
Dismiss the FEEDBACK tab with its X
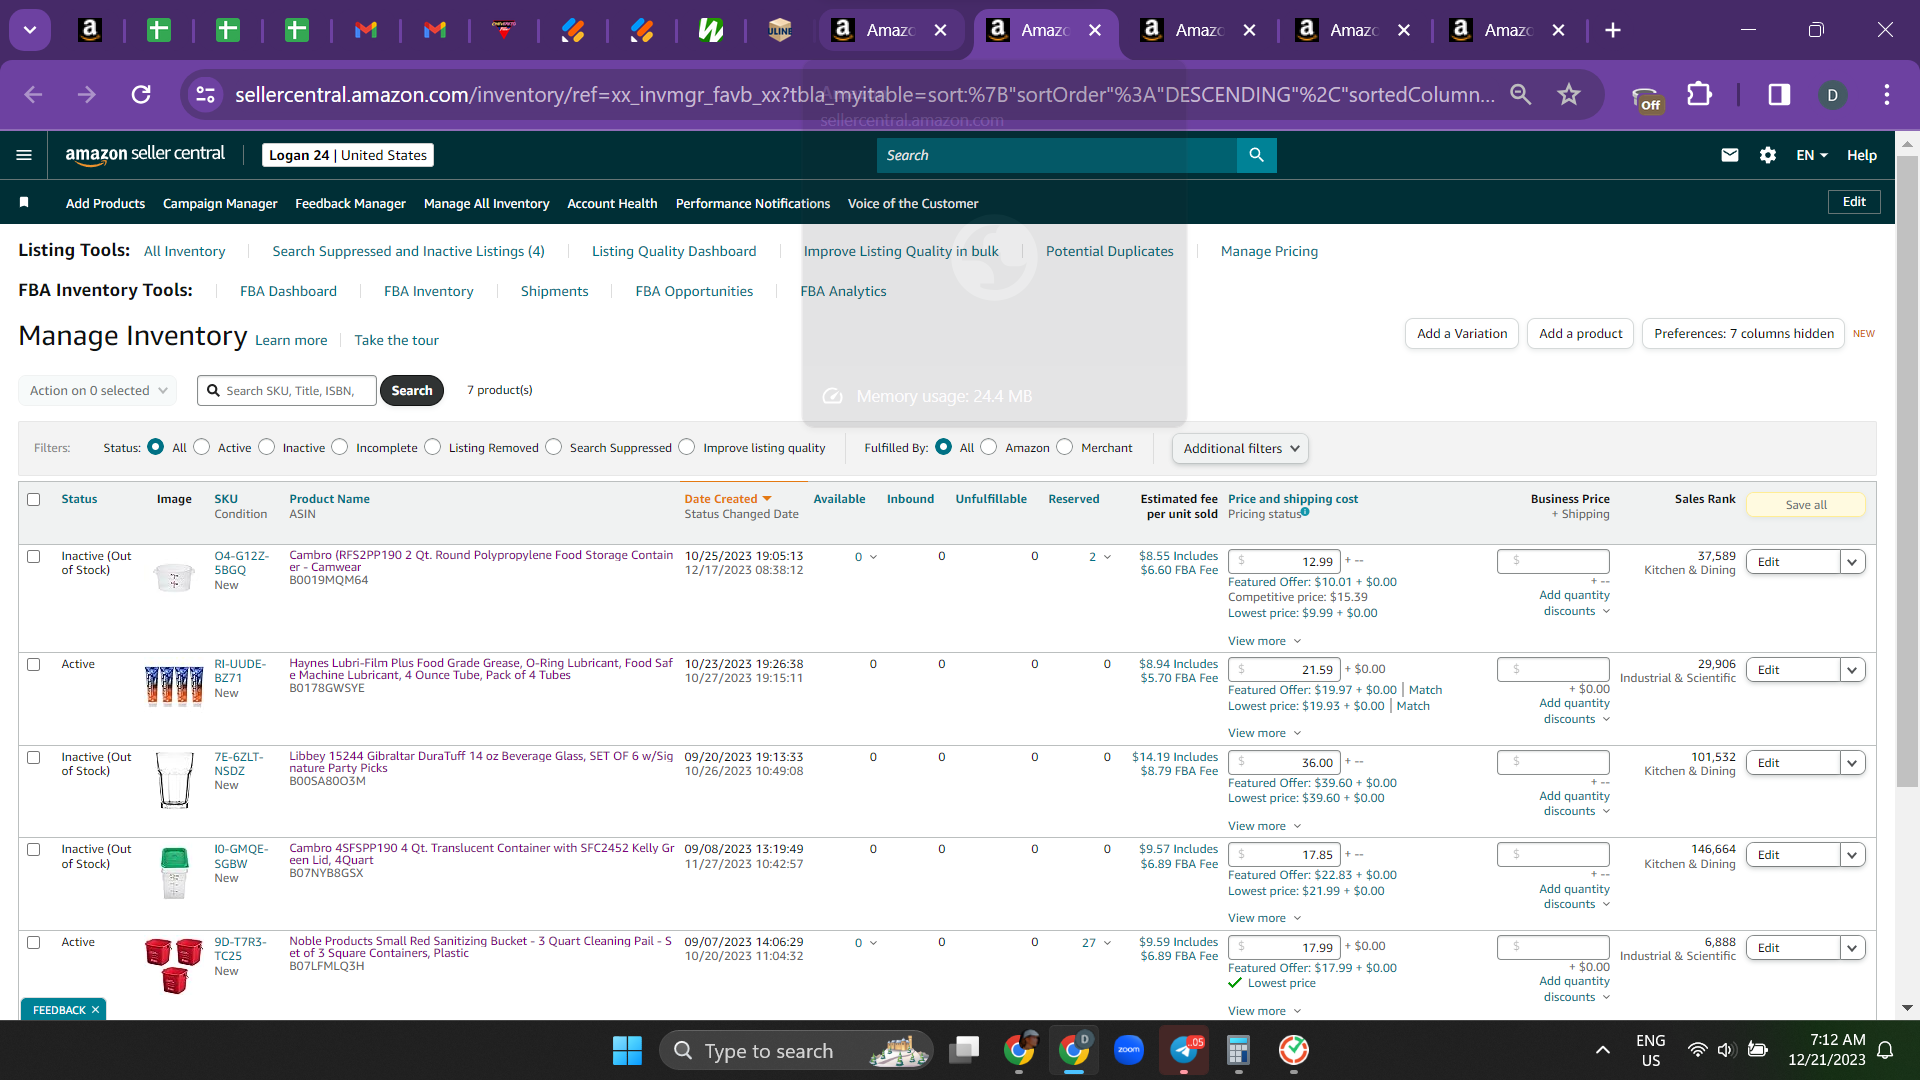96,1010
